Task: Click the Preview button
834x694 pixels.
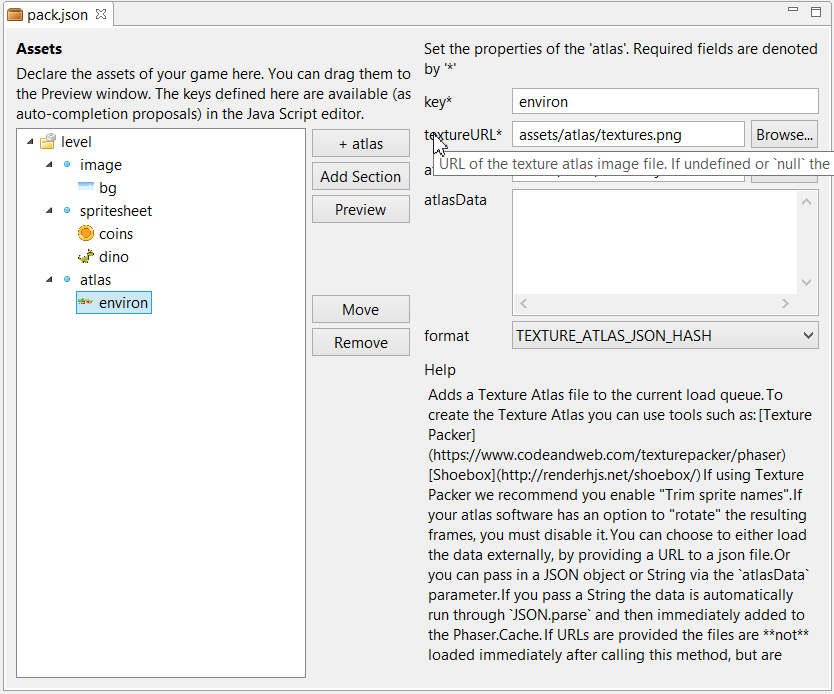Action: pyautogui.click(x=361, y=210)
